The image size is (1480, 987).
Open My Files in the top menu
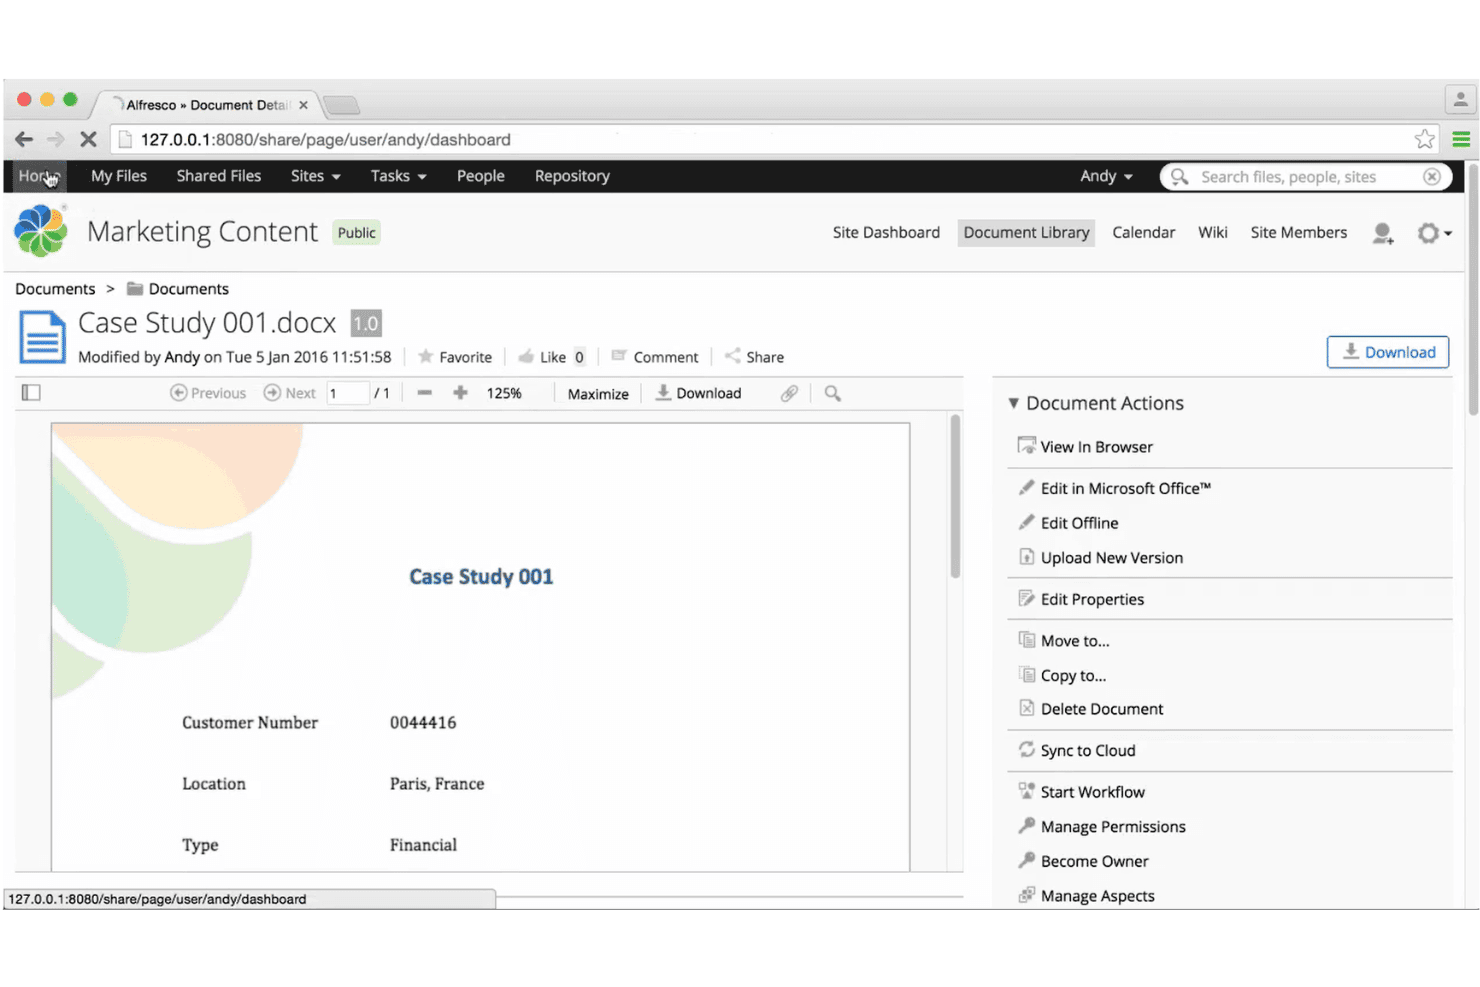119,176
